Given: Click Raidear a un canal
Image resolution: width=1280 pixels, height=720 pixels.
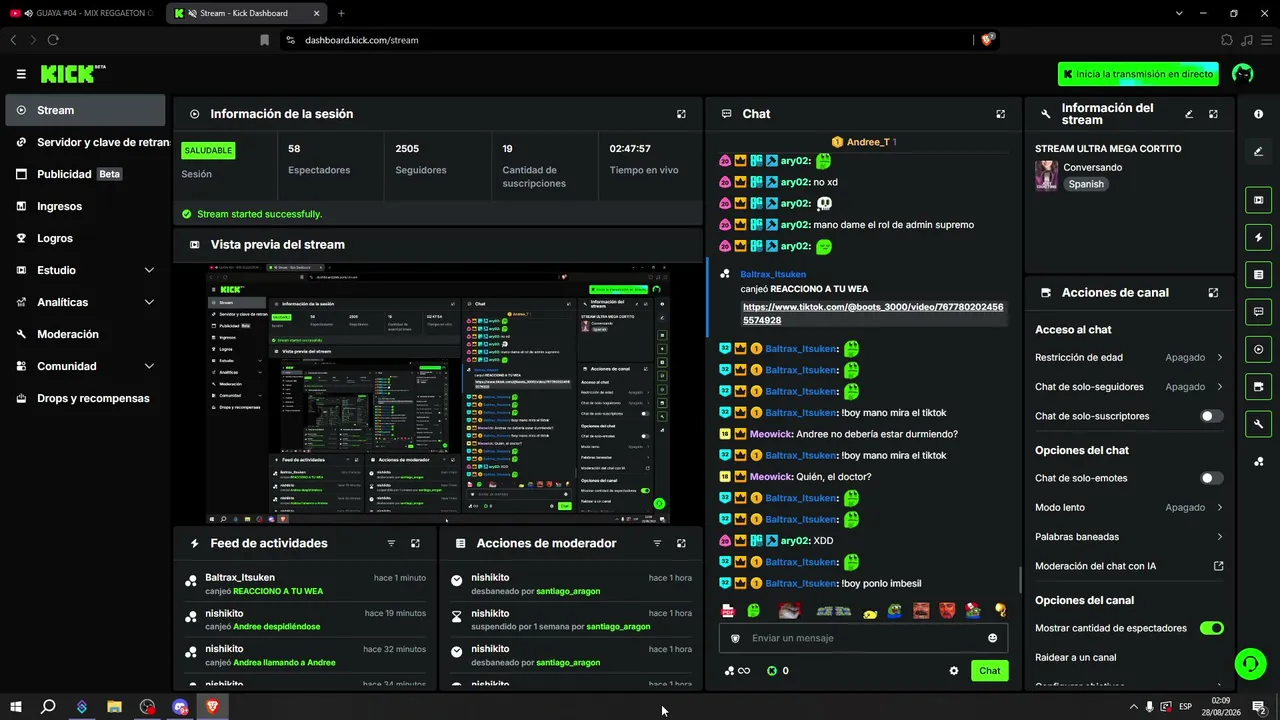Looking at the screenshot, I should [x=1076, y=657].
